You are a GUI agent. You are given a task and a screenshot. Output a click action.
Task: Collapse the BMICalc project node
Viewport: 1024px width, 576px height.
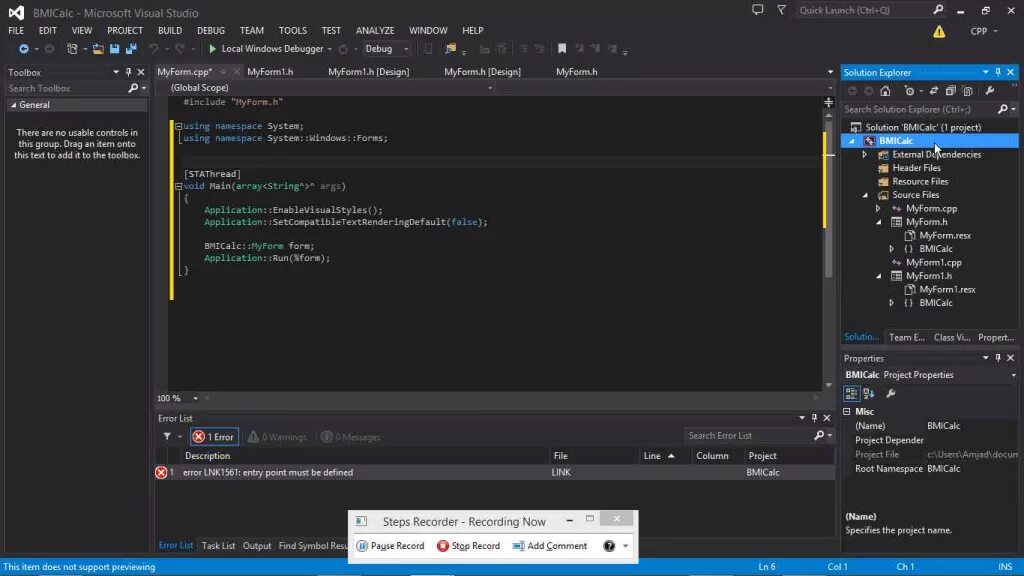click(x=852, y=141)
